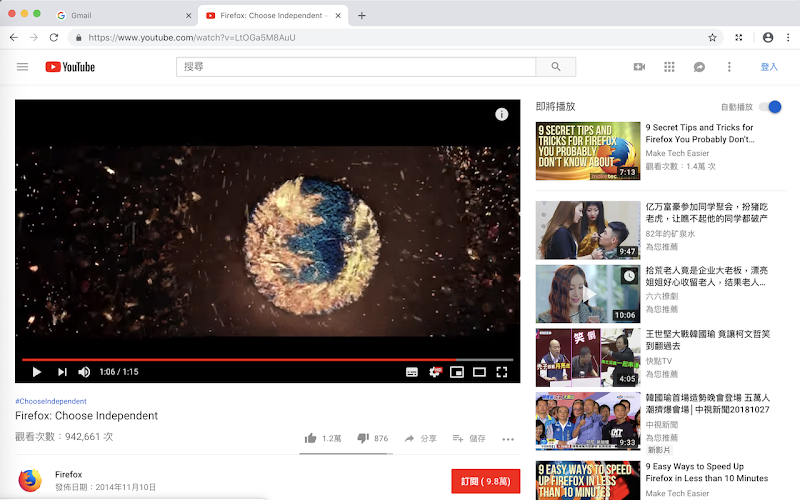This screenshot has width=800, height=500.
Task: Open the upload video camera icon
Action: pyautogui.click(x=639, y=67)
